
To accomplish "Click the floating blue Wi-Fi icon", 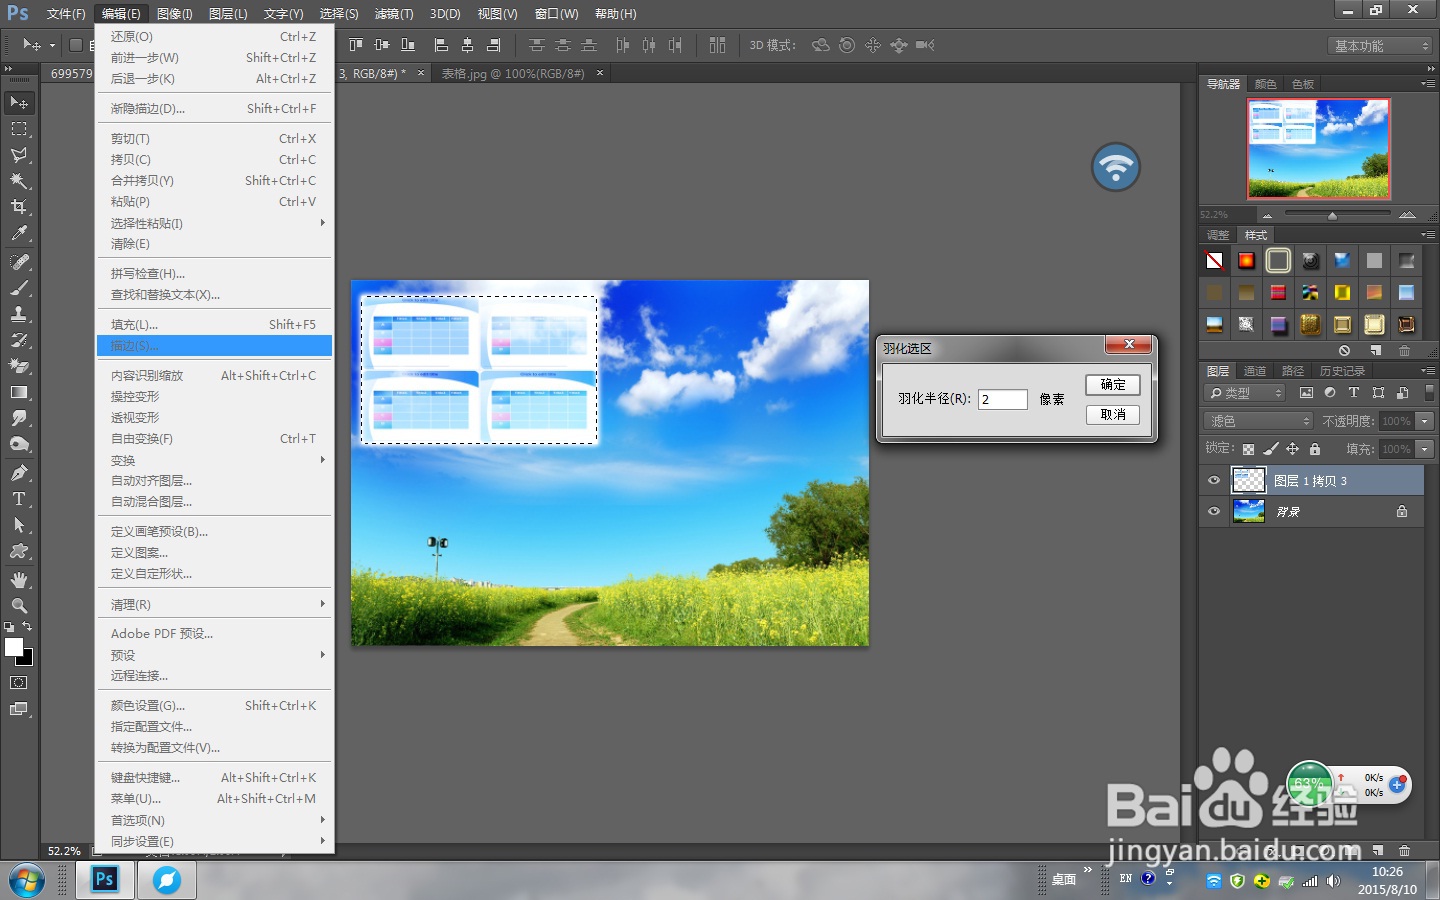I will click(1116, 167).
